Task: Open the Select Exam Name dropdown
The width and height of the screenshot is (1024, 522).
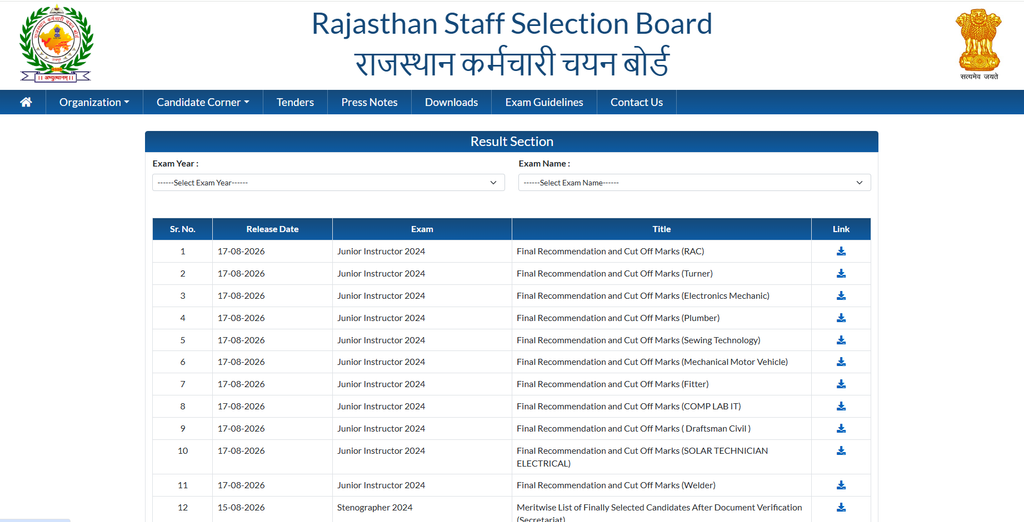Action: pos(694,183)
